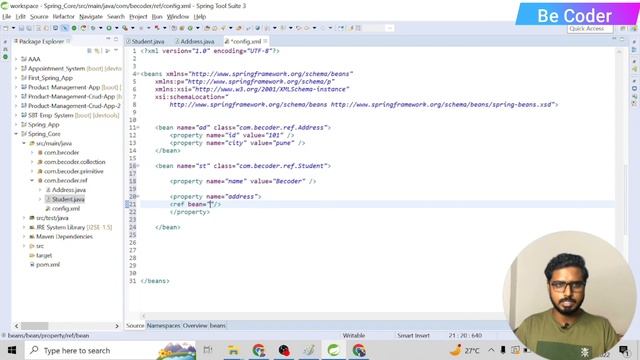Click 'Writable' in the status bar

(x=354, y=336)
